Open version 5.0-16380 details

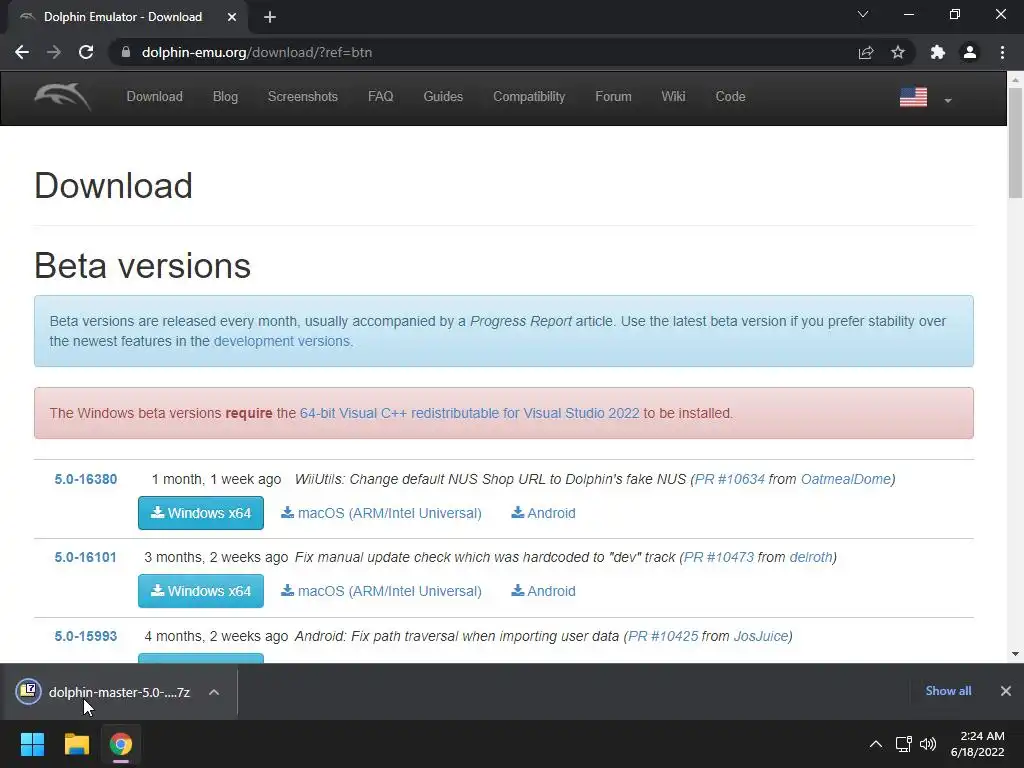pos(86,479)
